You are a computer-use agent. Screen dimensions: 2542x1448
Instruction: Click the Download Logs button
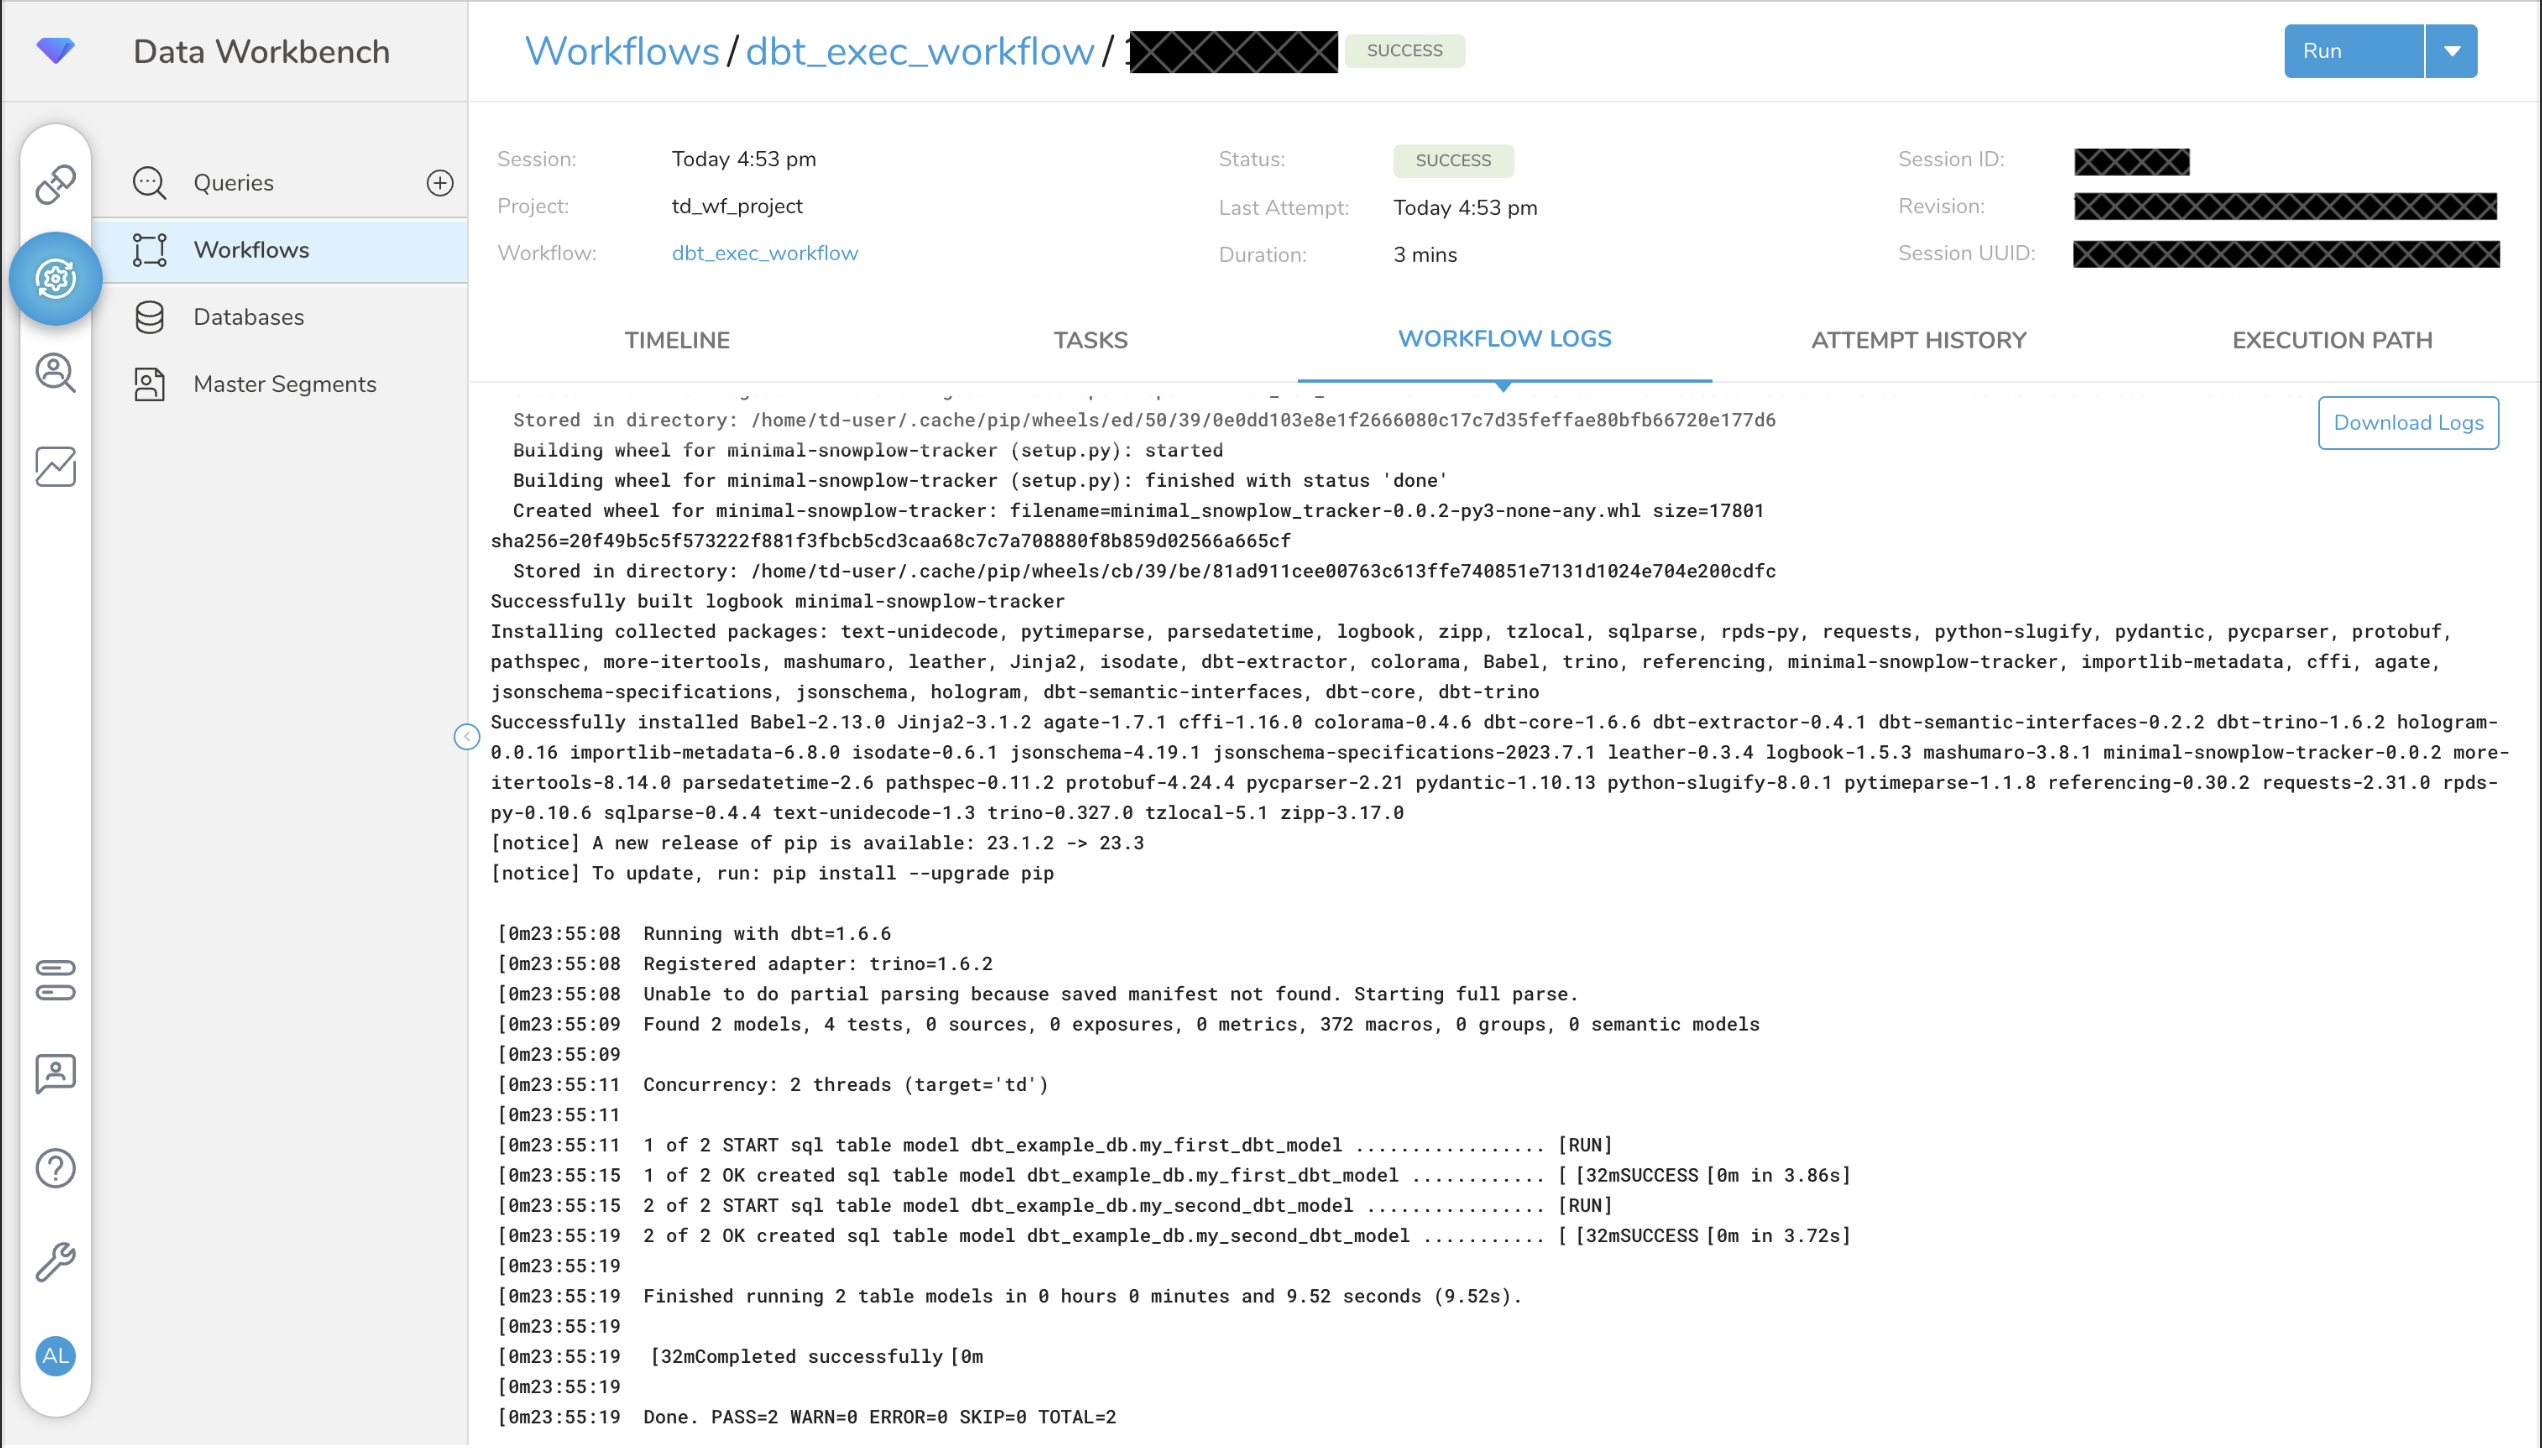tap(2407, 423)
